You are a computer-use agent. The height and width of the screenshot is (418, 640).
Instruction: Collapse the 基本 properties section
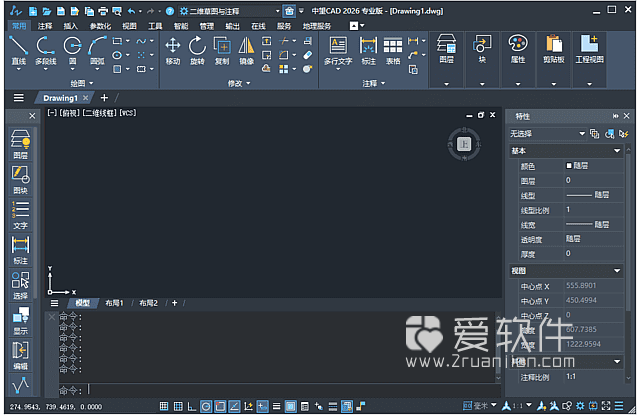coord(617,151)
